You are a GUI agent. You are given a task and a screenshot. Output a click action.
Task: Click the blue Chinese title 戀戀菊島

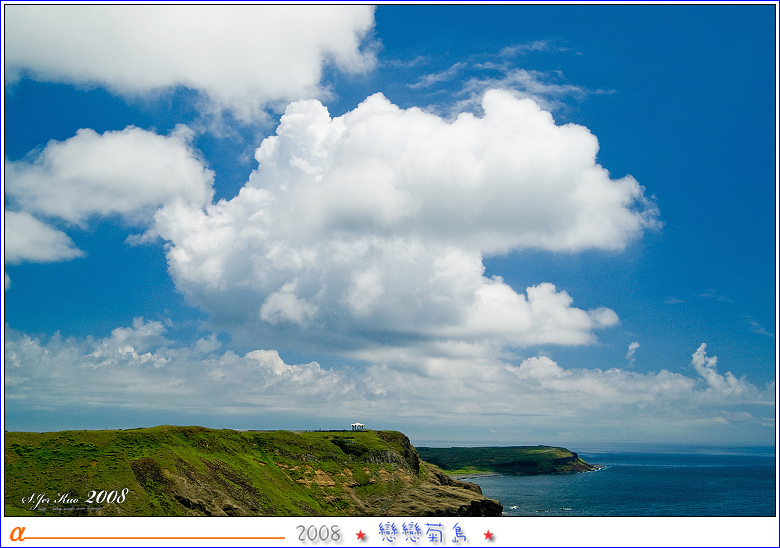(x=424, y=533)
